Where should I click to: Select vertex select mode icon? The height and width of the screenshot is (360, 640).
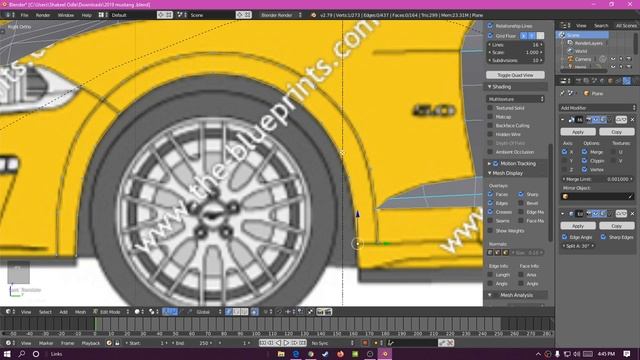click(229, 312)
